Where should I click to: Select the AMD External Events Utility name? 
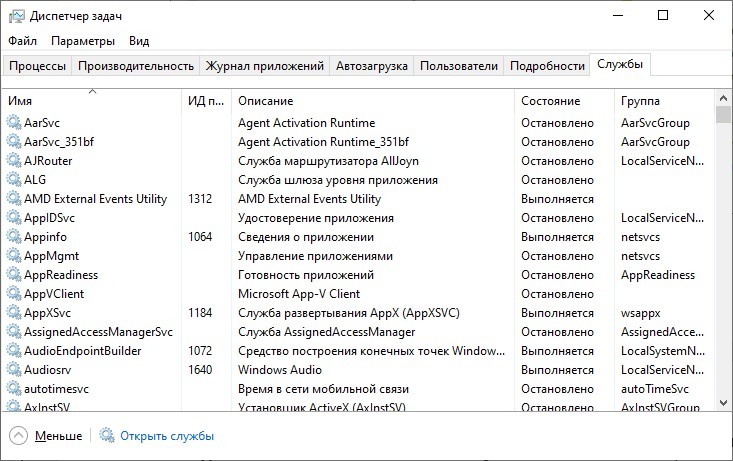pos(95,199)
